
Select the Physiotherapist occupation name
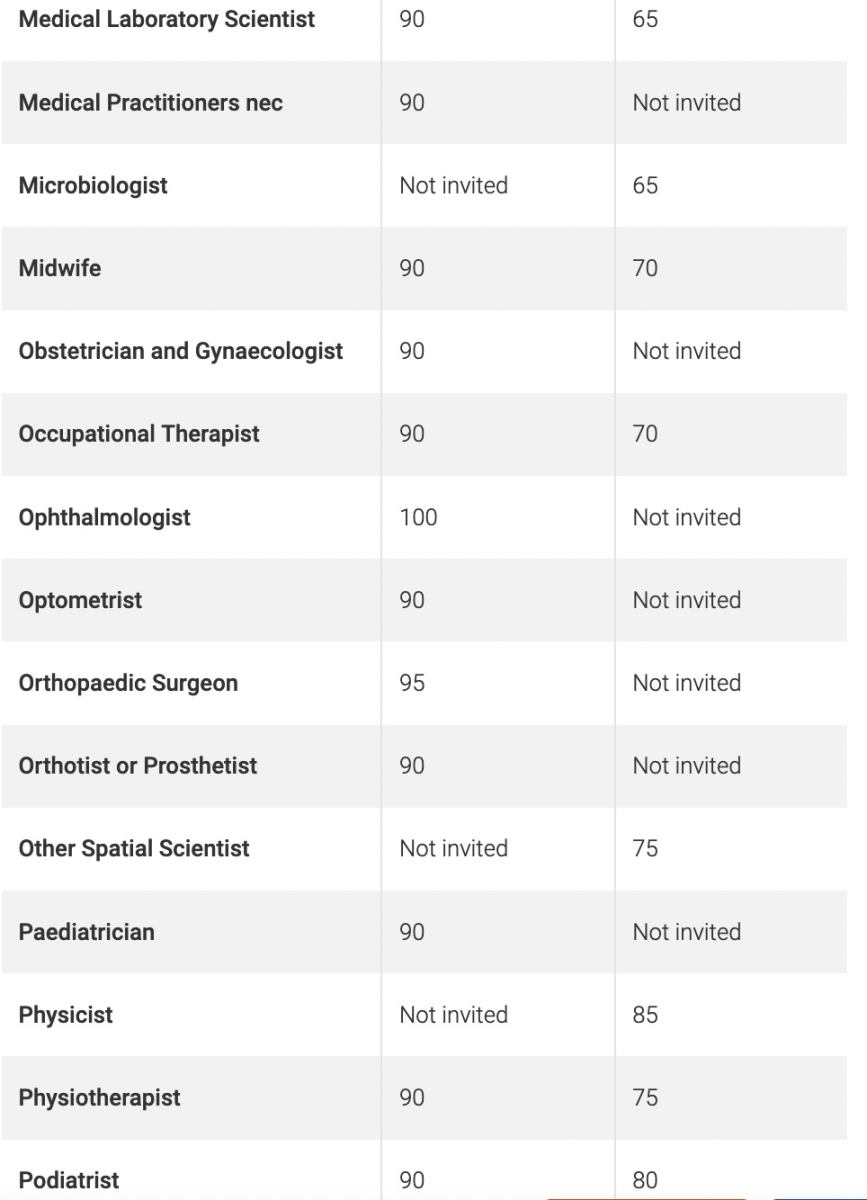(x=100, y=1098)
